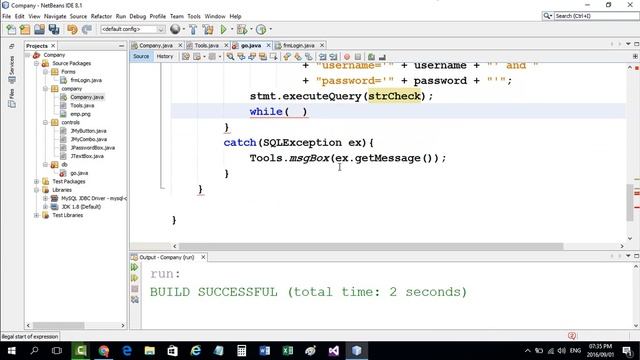This screenshot has width=640, height=360.
Task: Click the editor vertical scrollbar thumb
Action: point(630,202)
